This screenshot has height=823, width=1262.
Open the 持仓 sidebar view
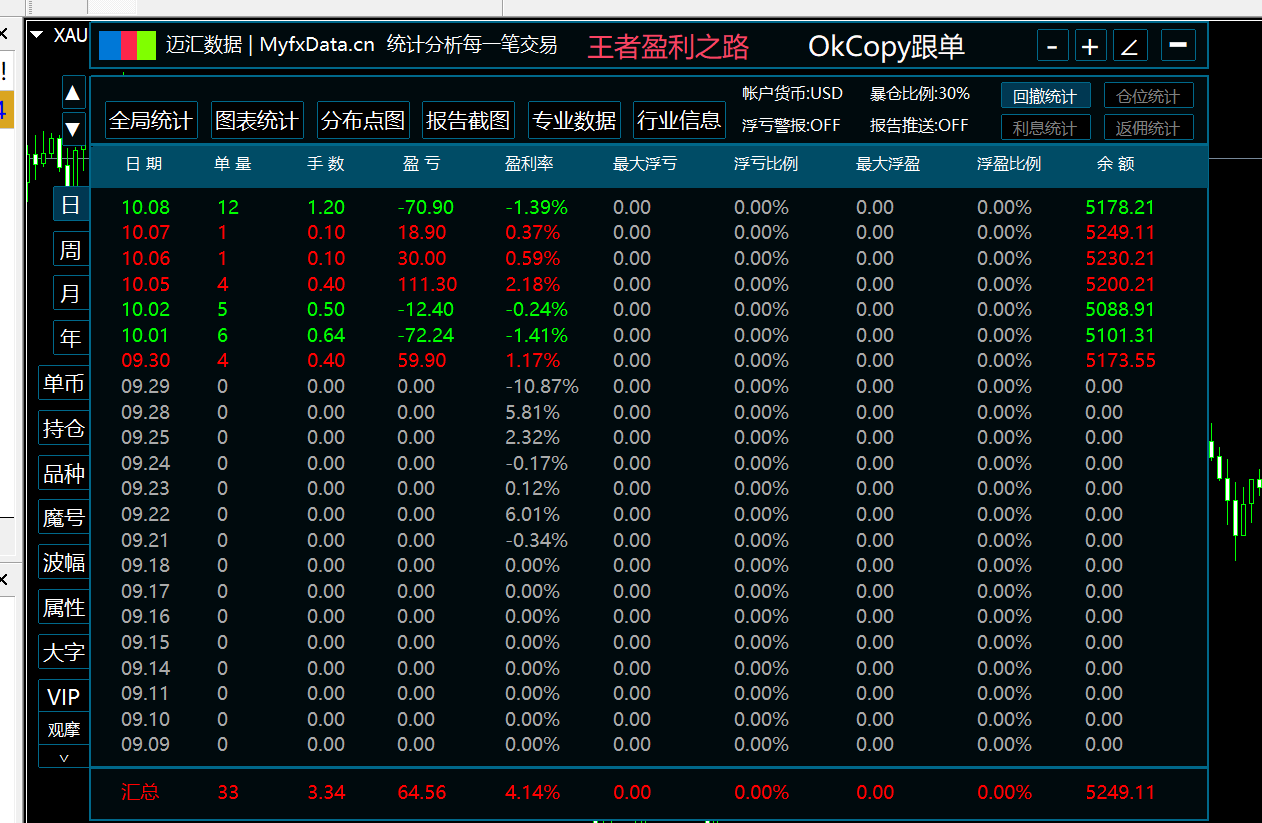(64, 428)
